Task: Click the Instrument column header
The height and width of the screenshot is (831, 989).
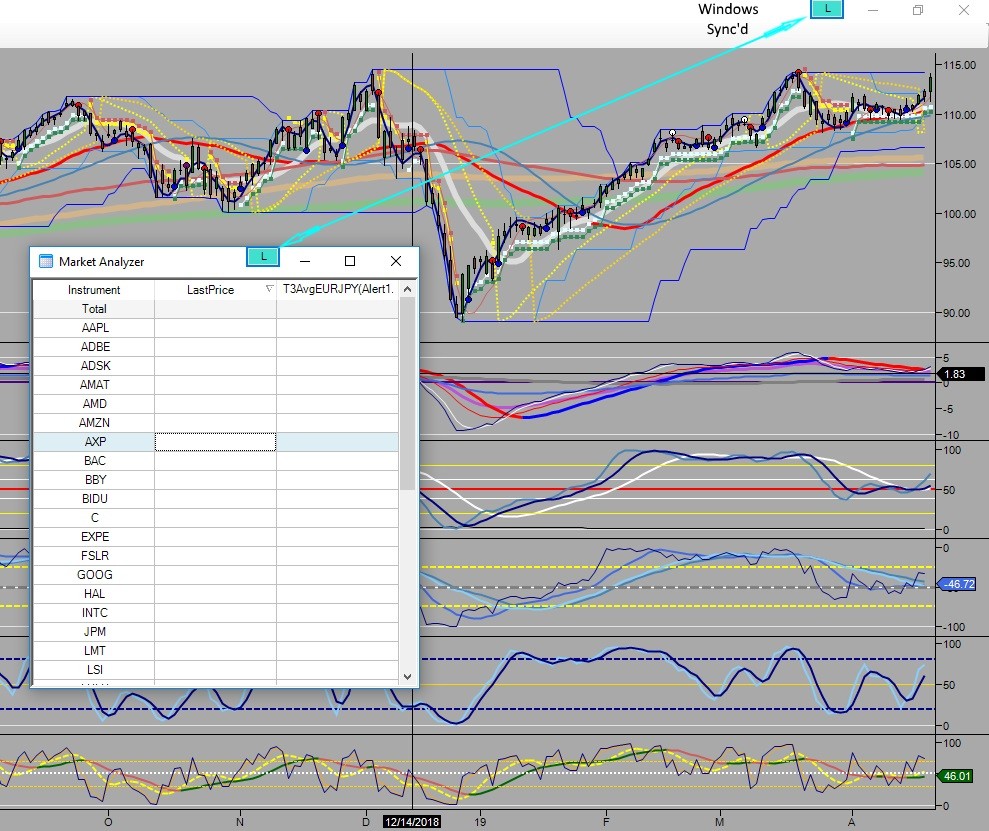Action: tap(94, 290)
